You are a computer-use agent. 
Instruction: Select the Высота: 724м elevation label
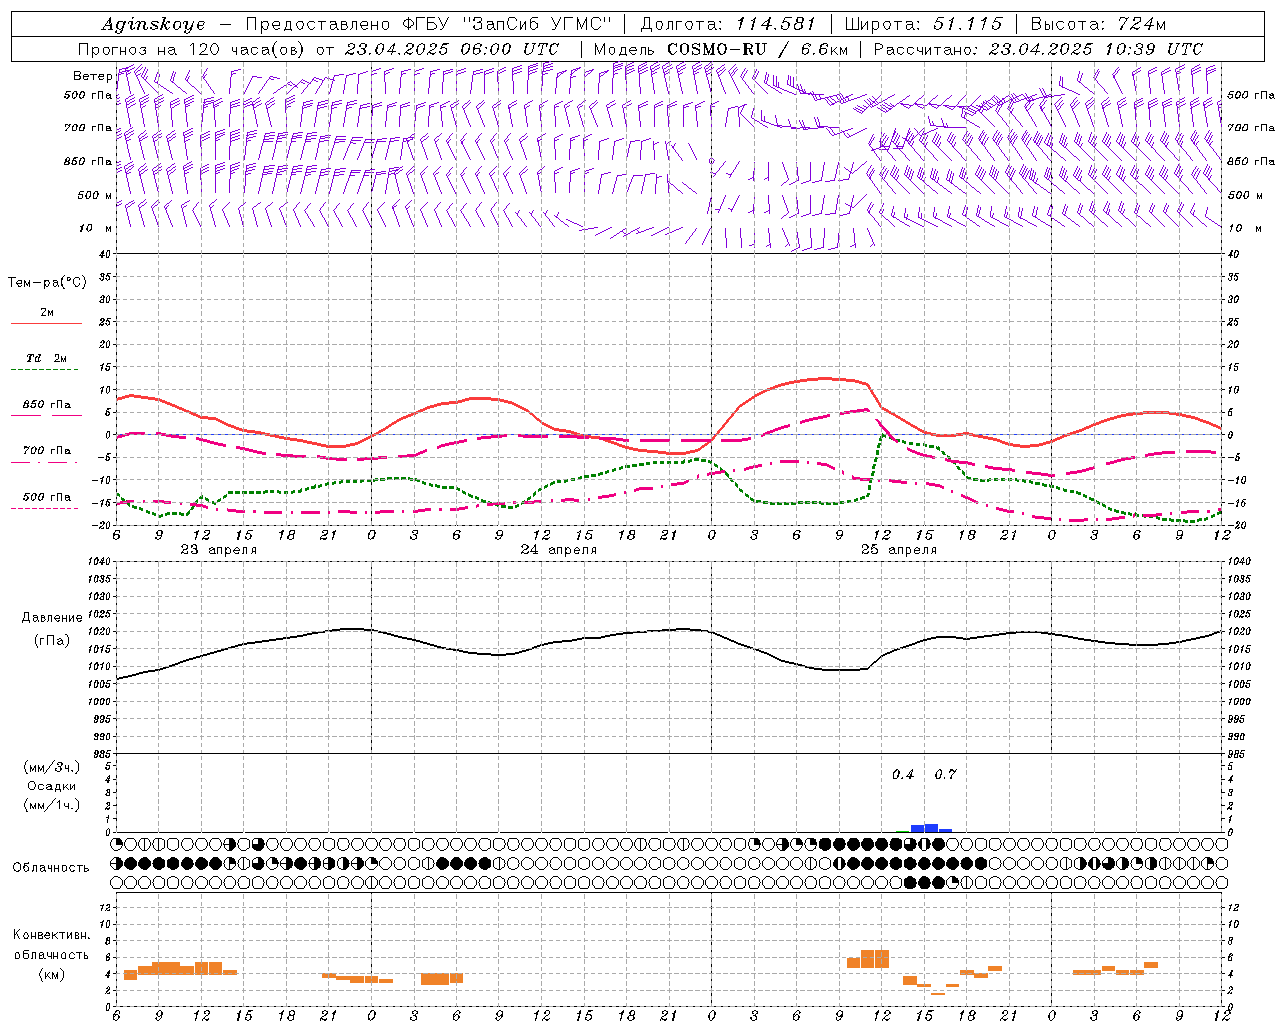point(1098,24)
